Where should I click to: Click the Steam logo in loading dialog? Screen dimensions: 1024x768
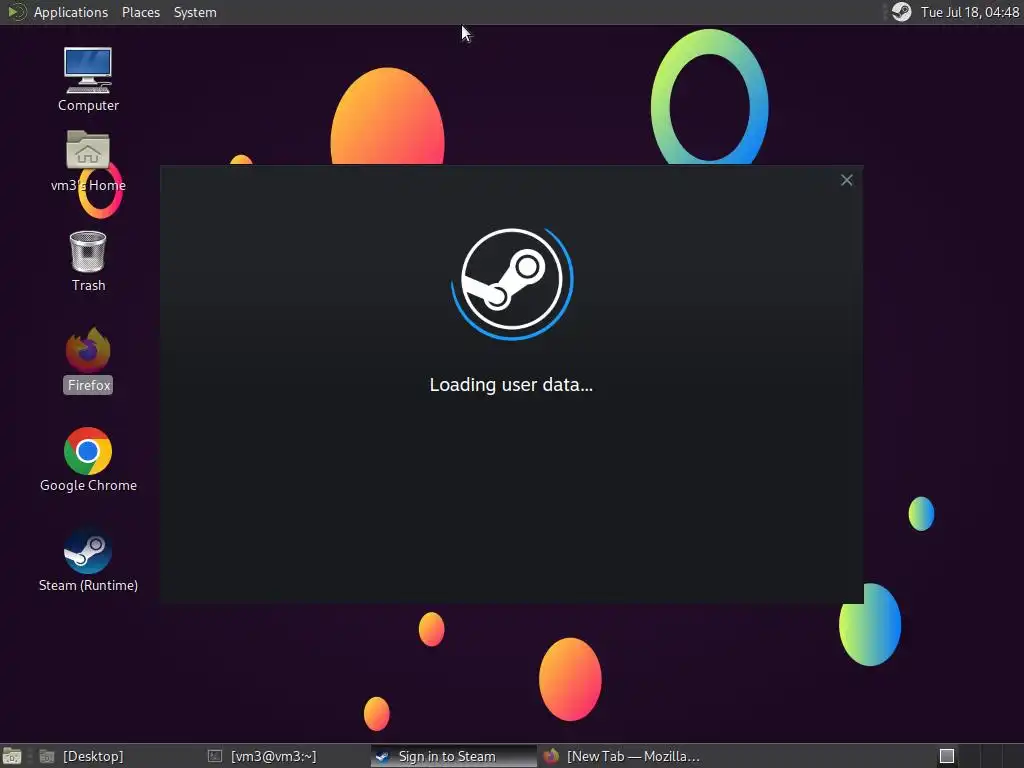(x=512, y=282)
